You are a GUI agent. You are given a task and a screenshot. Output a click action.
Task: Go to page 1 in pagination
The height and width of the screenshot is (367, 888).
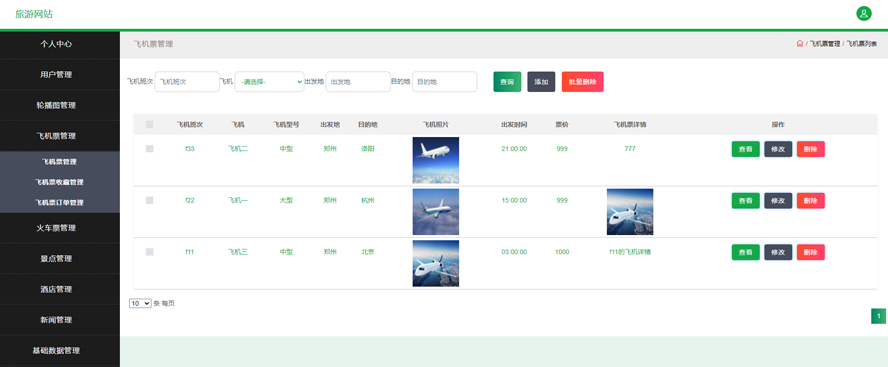coord(878,316)
